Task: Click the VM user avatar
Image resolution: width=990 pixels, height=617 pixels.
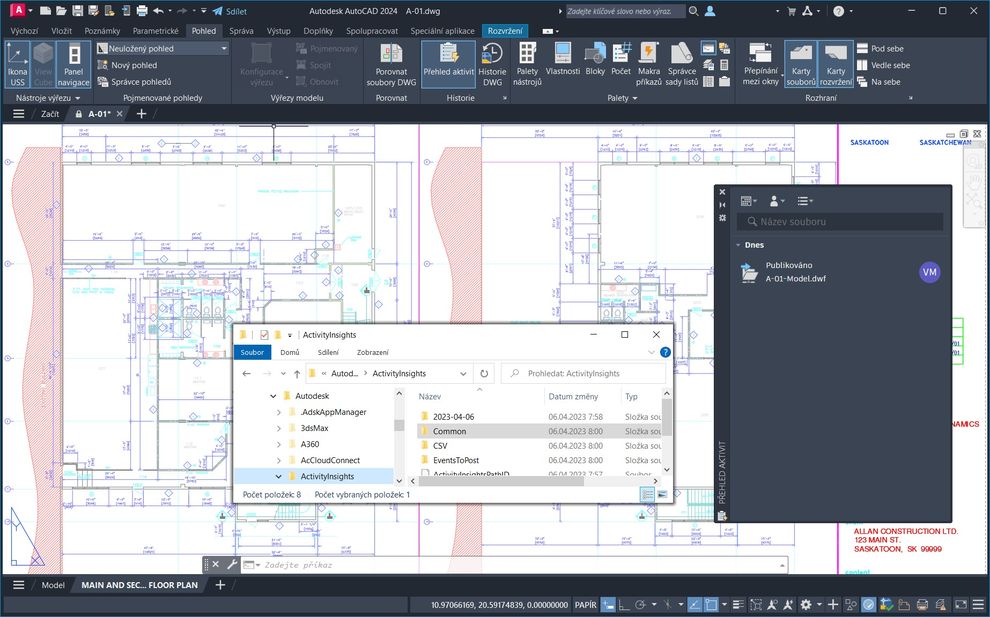Action: pyautogui.click(x=929, y=272)
